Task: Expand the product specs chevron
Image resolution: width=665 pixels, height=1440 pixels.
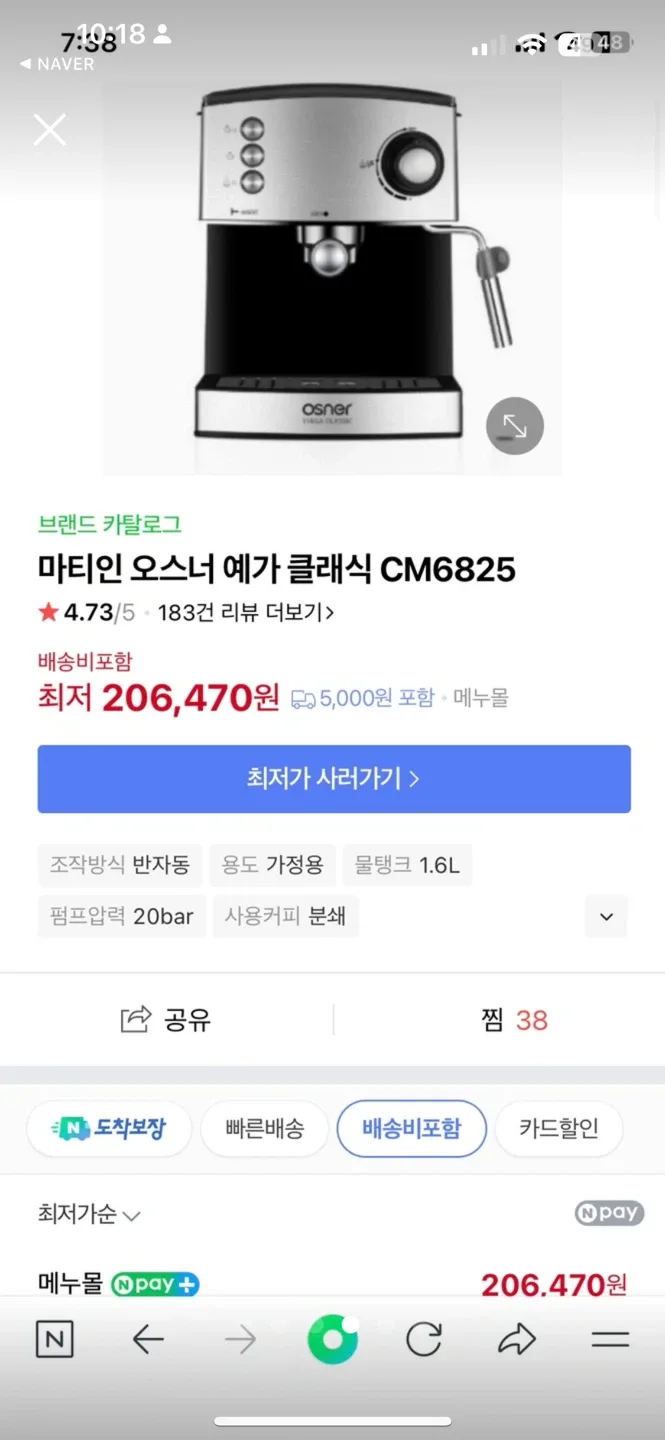Action: 606,916
